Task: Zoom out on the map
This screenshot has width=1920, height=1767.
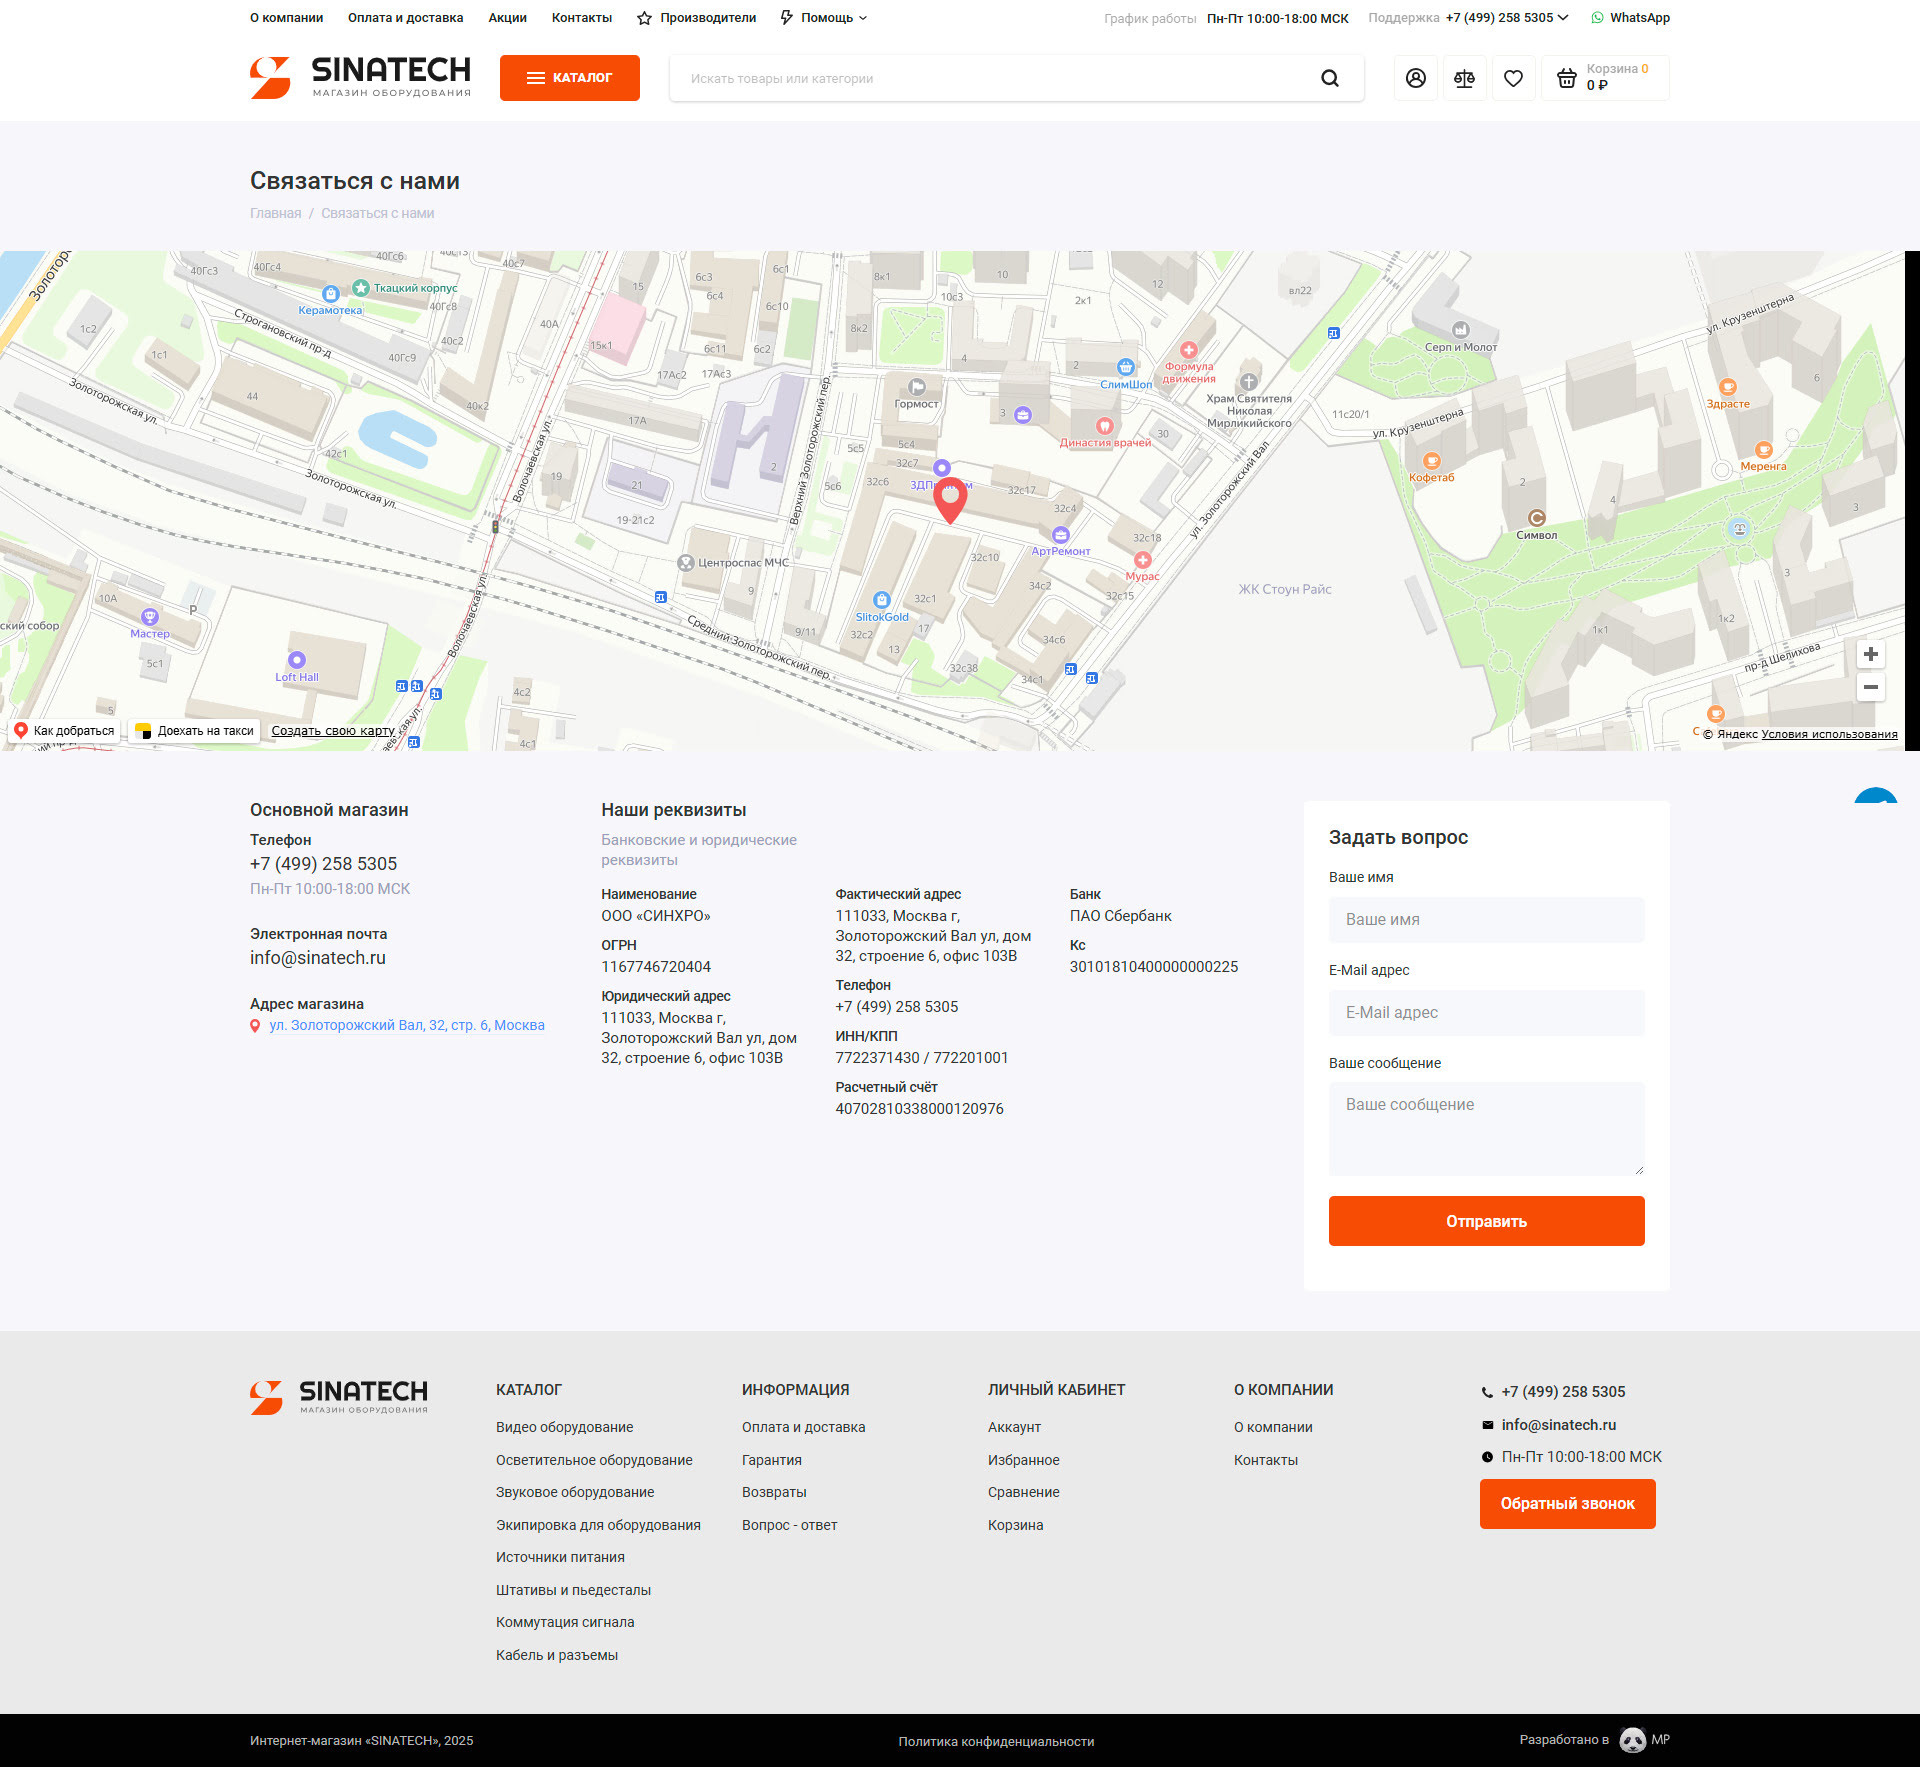Action: point(1870,687)
